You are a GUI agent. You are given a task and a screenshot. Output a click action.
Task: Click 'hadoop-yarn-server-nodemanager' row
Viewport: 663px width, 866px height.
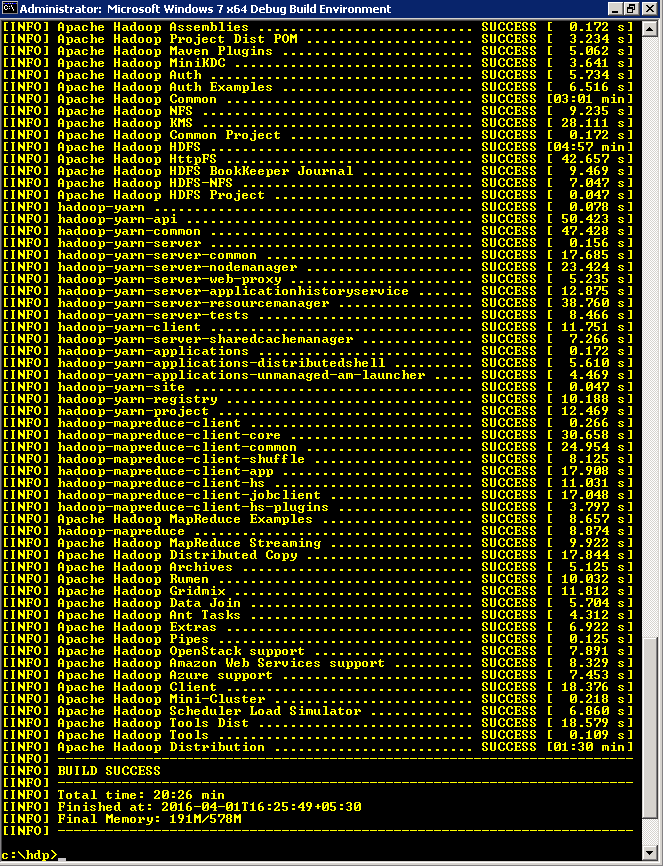318,267
